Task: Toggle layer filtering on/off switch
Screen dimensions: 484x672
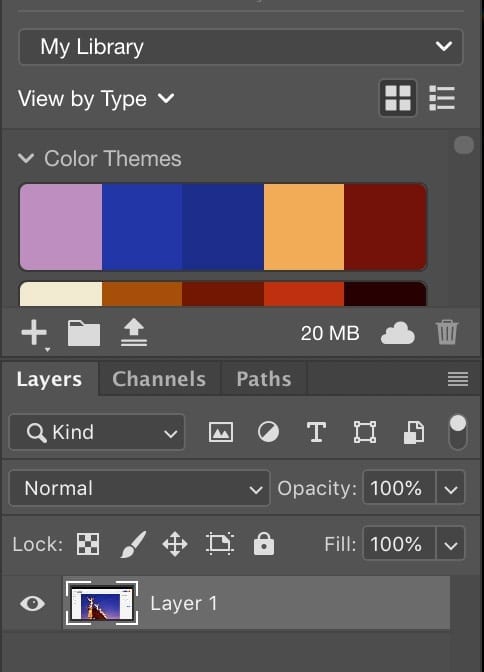Action: click(x=458, y=432)
